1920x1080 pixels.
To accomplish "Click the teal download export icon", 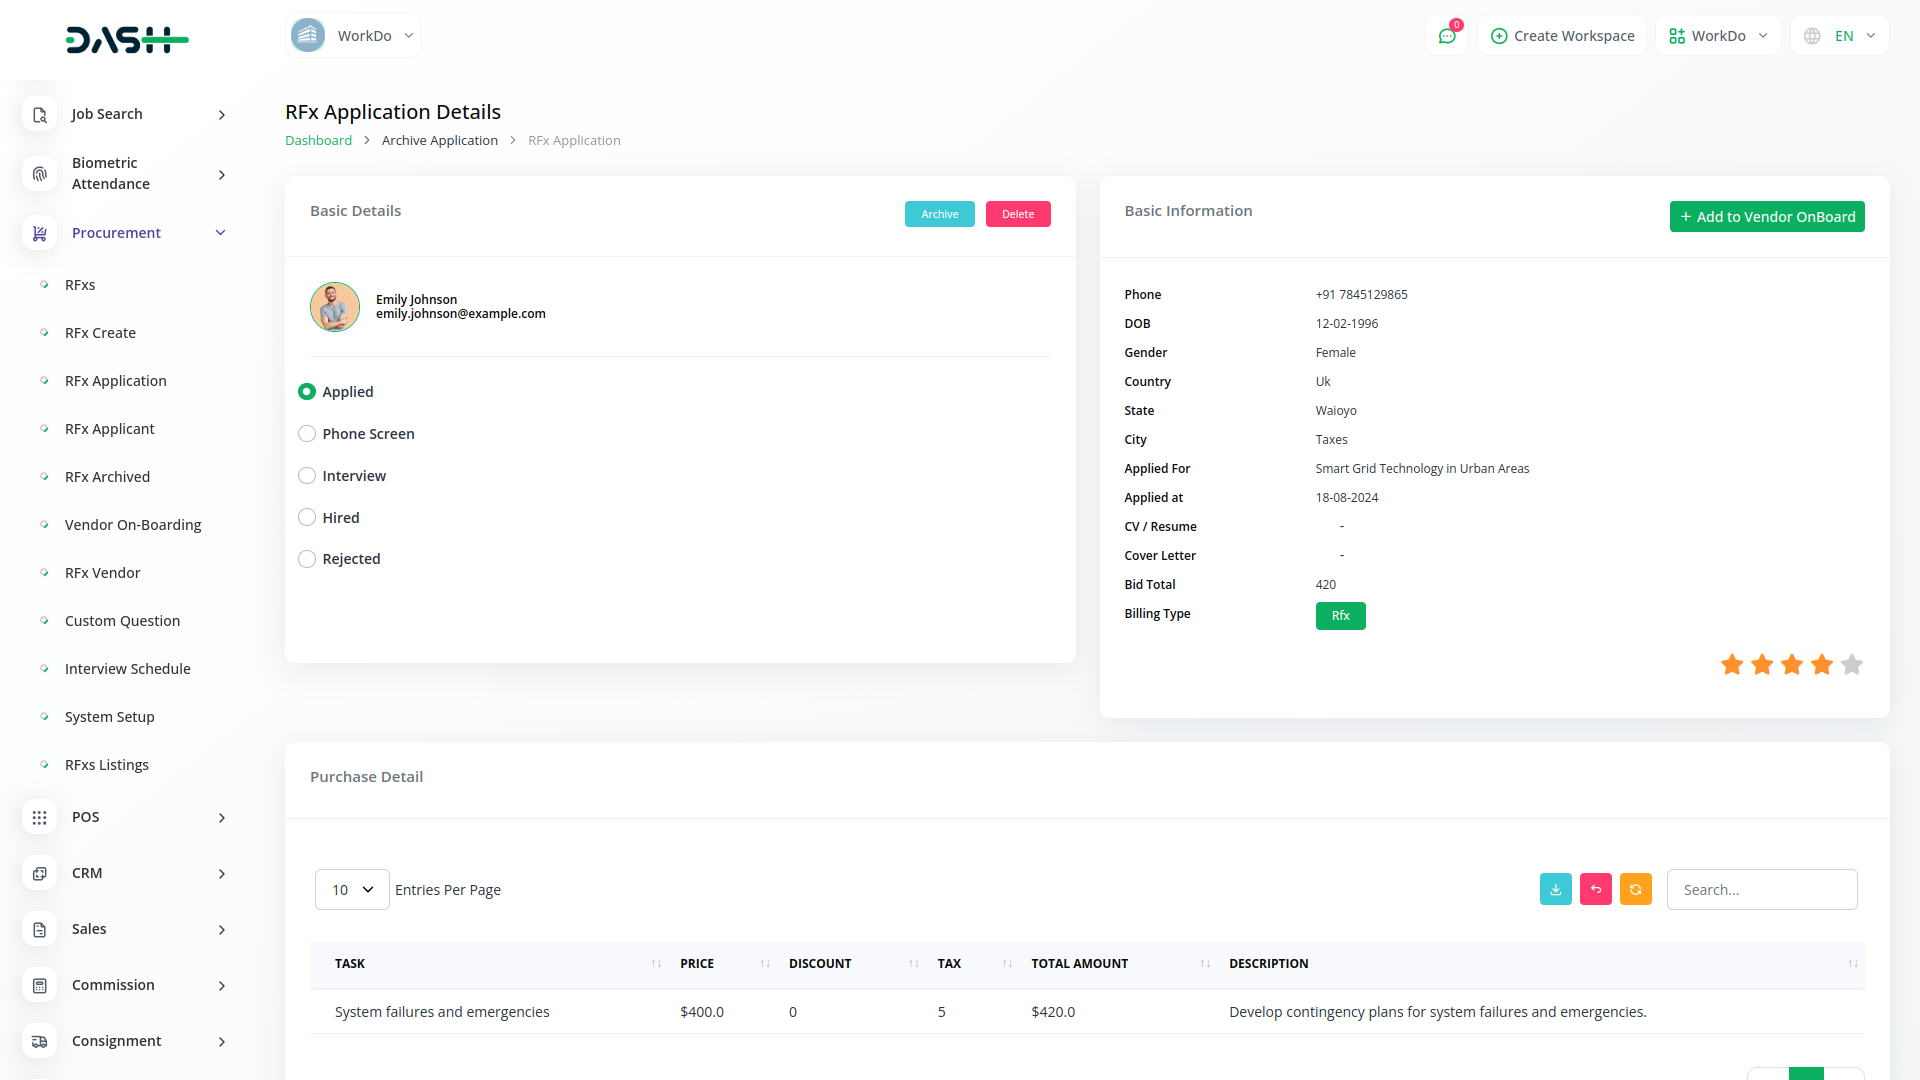I will click(1555, 889).
